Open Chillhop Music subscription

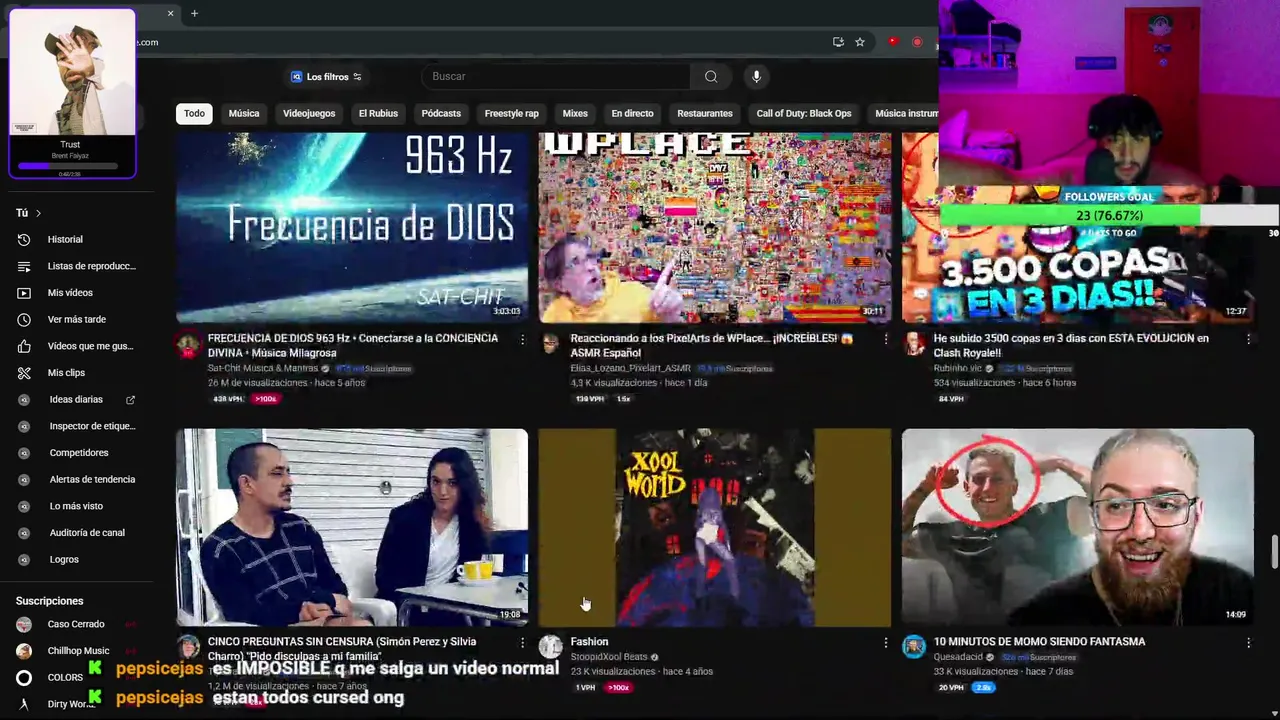[78, 651]
